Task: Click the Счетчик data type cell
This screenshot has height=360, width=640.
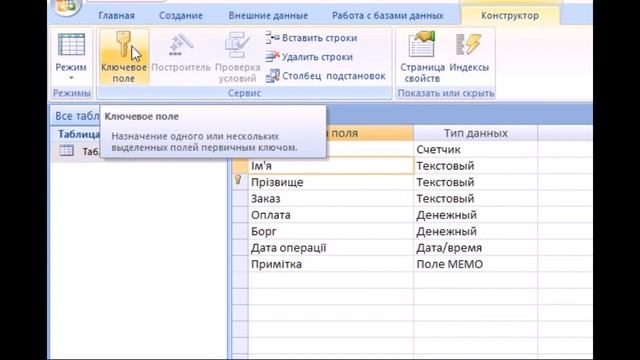Action: [x=476, y=149]
